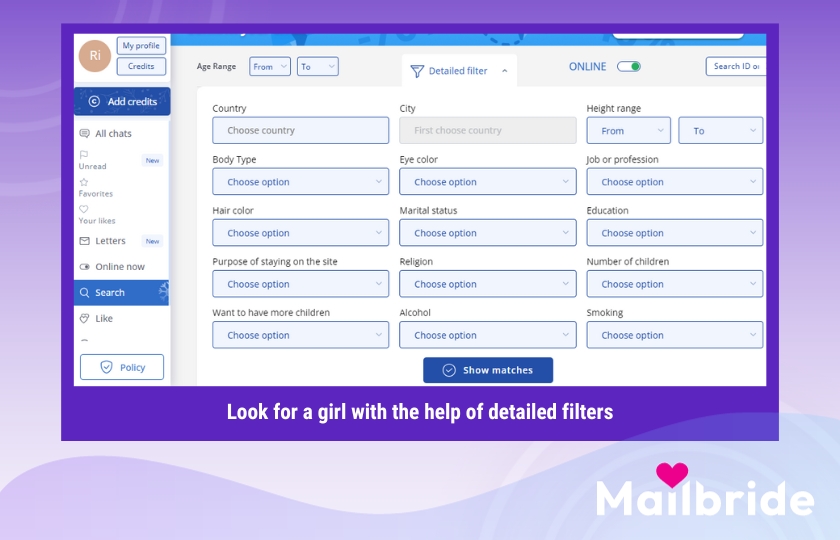Open Letters in the sidebar

(x=121, y=241)
